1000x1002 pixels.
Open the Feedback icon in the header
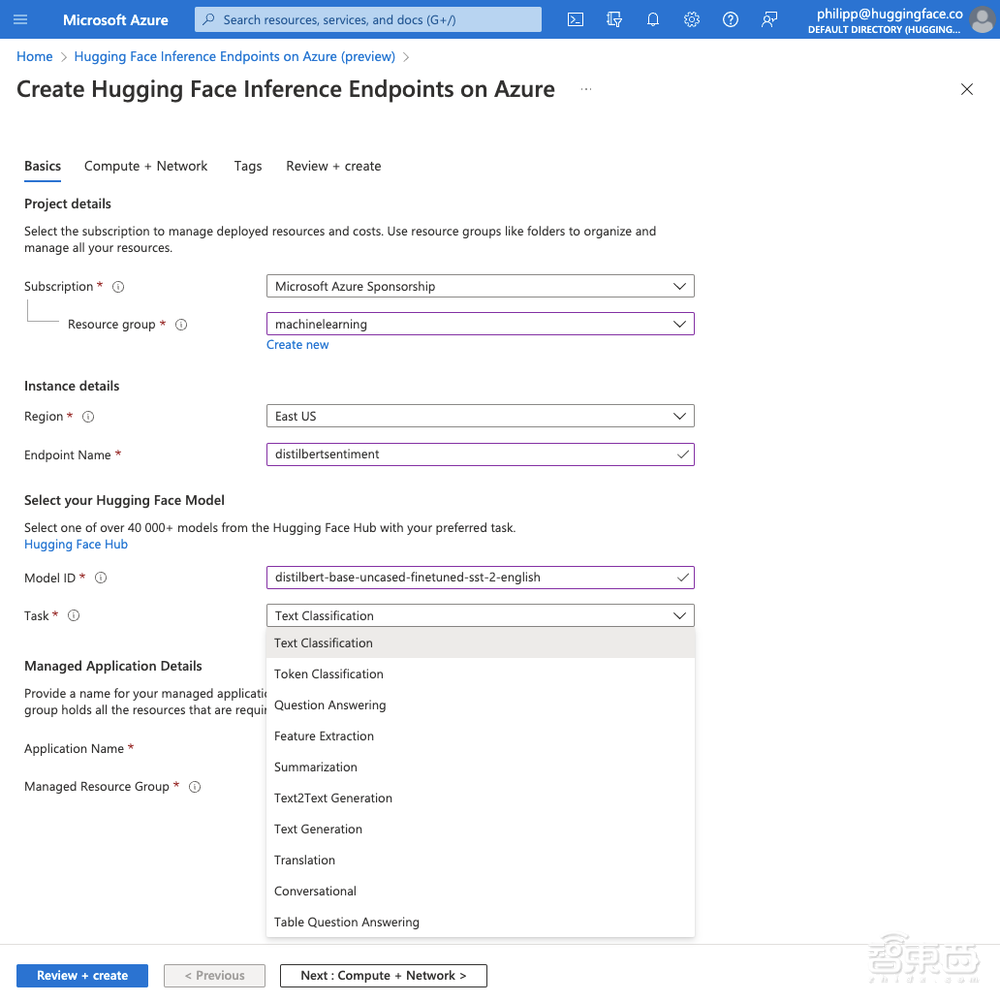[769, 19]
